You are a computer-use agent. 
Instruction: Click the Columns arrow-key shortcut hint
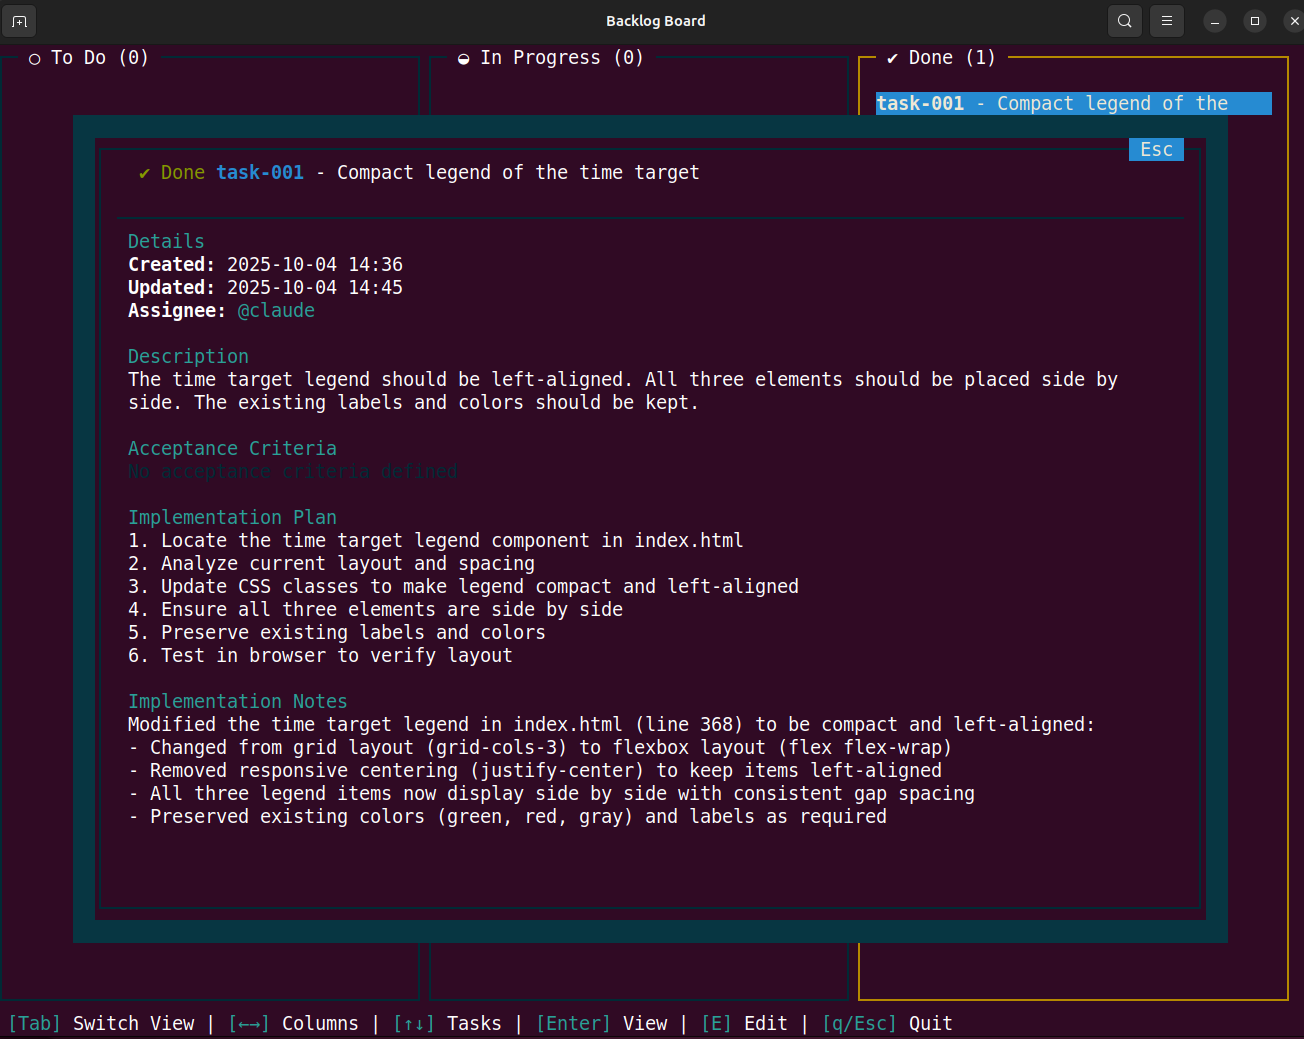[x=293, y=1024]
